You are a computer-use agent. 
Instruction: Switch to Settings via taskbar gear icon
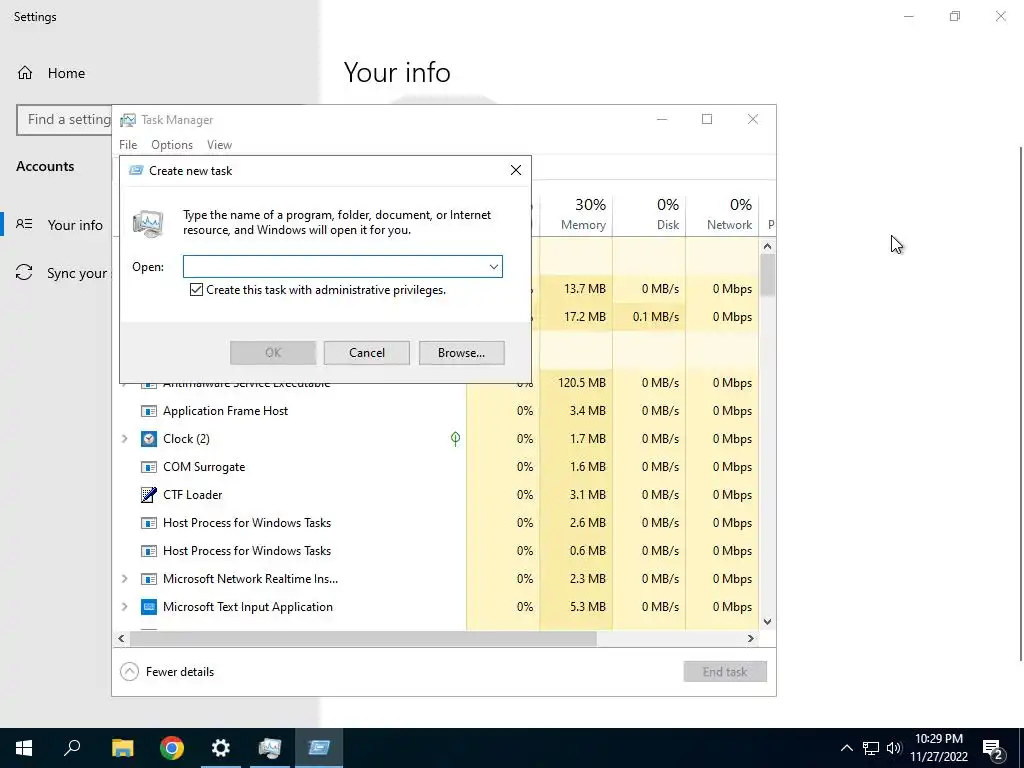pos(221,748)
